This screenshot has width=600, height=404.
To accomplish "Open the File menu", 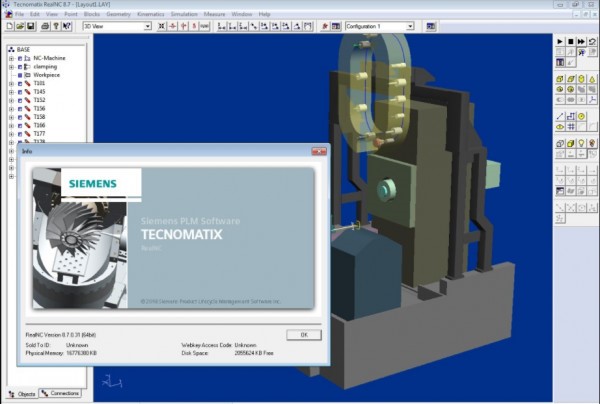I will [19, 14].
